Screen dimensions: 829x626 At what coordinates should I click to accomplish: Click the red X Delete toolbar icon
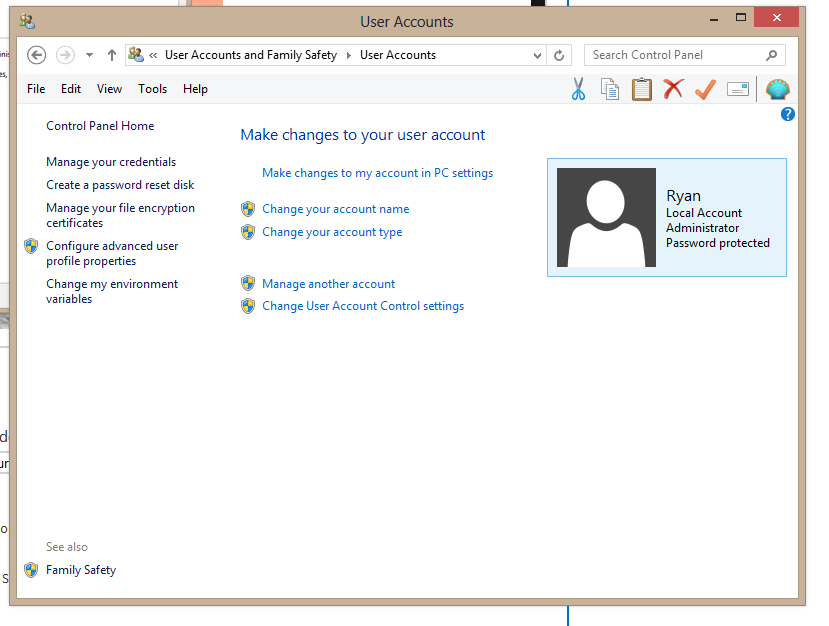pos(673,89)
